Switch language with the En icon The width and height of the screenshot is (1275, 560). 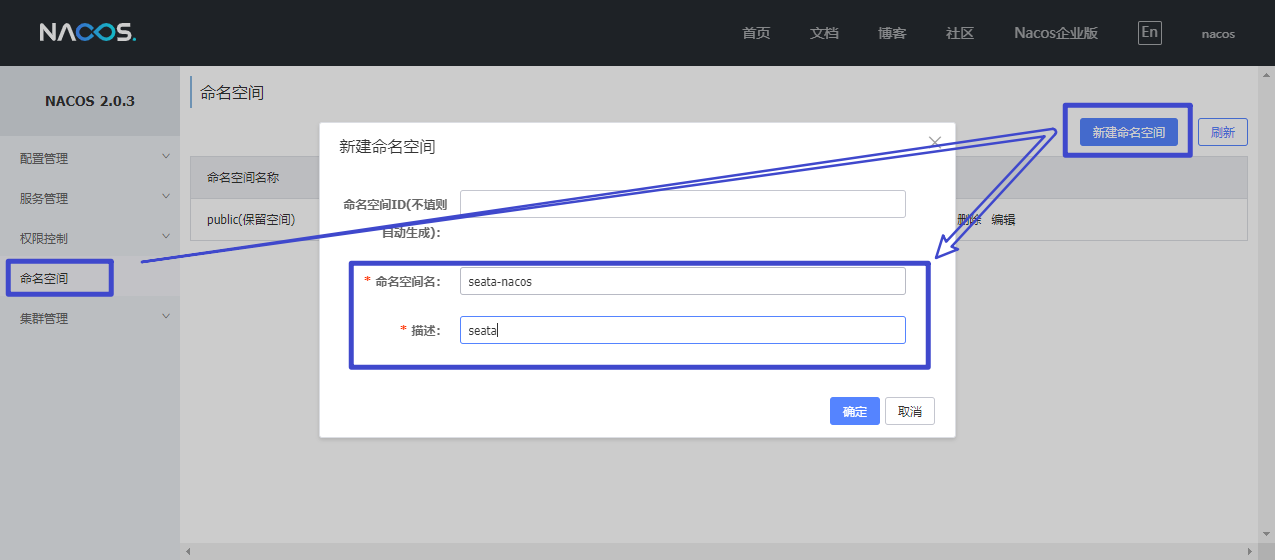coord(1149,32)
